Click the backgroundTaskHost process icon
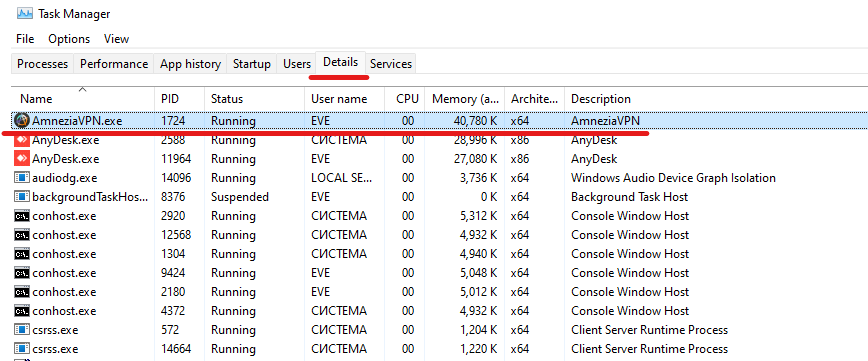The width and height of the screenshot is (868, 361). pyautogui.click(x=22, y=197)
